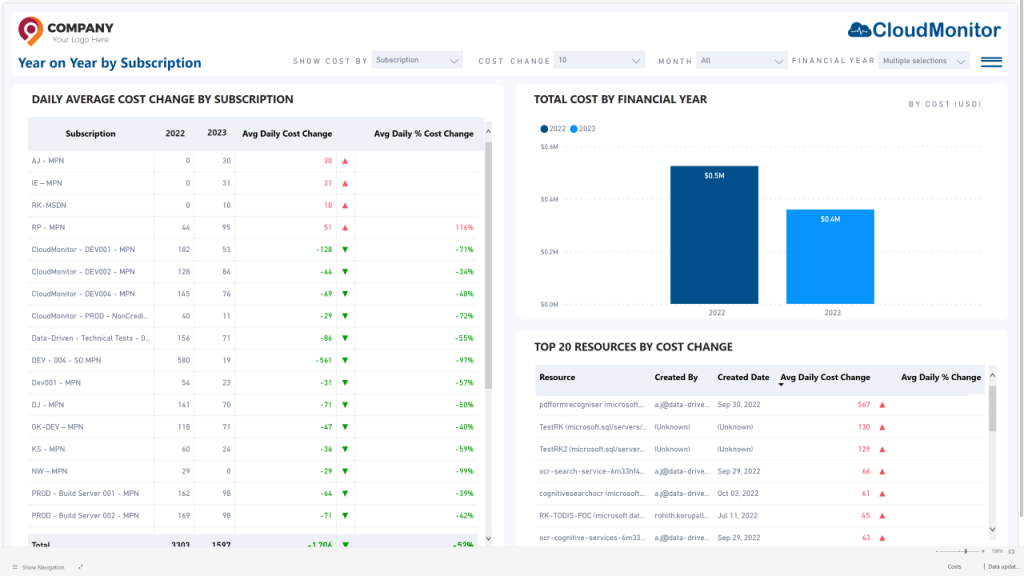Screen dimensions: 1024x576
Task: Click the expand arrows icon beside Show Navigation
Action: click(80, 567)
